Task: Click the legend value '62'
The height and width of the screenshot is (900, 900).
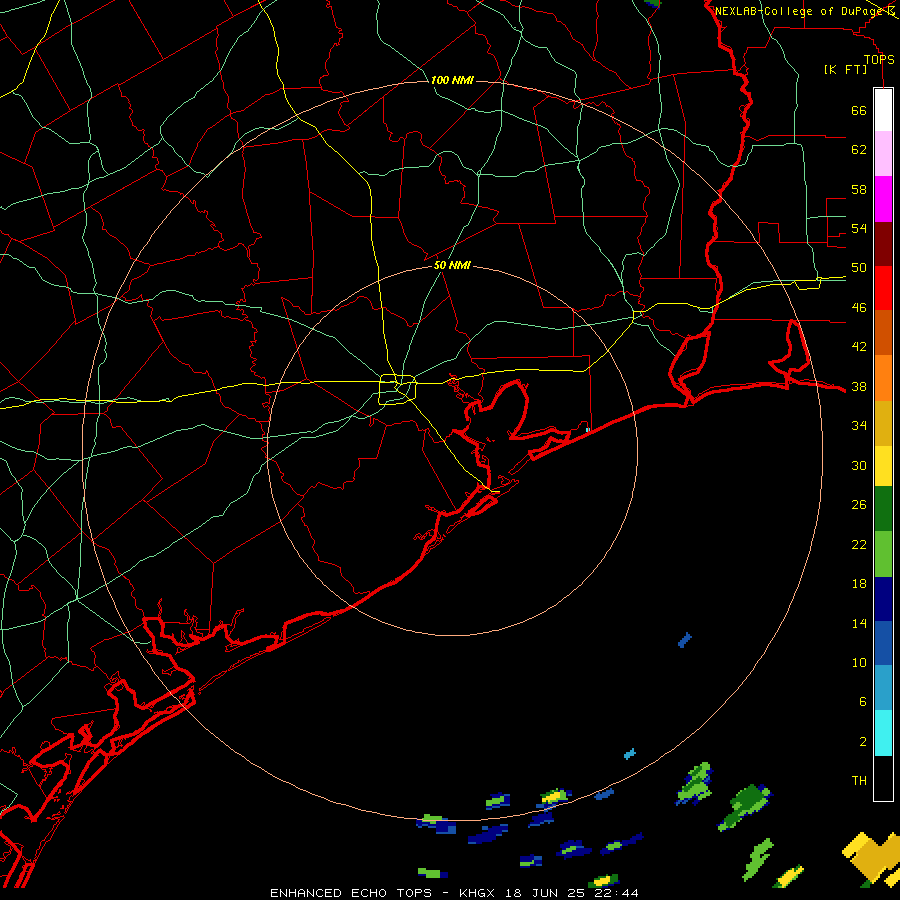Action: click(x=859, y=150)
